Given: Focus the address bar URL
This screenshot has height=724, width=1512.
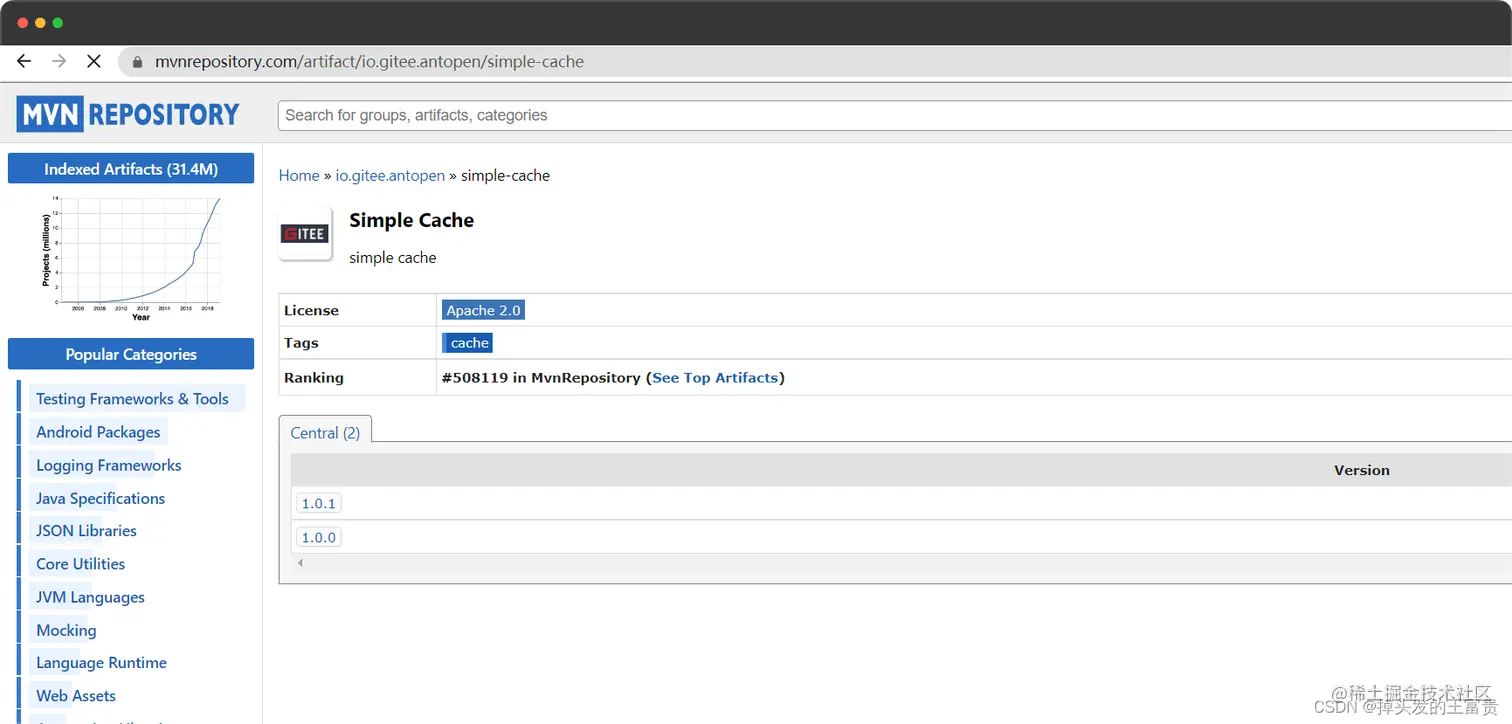Looking at the screenshot, I should point(369,62).
